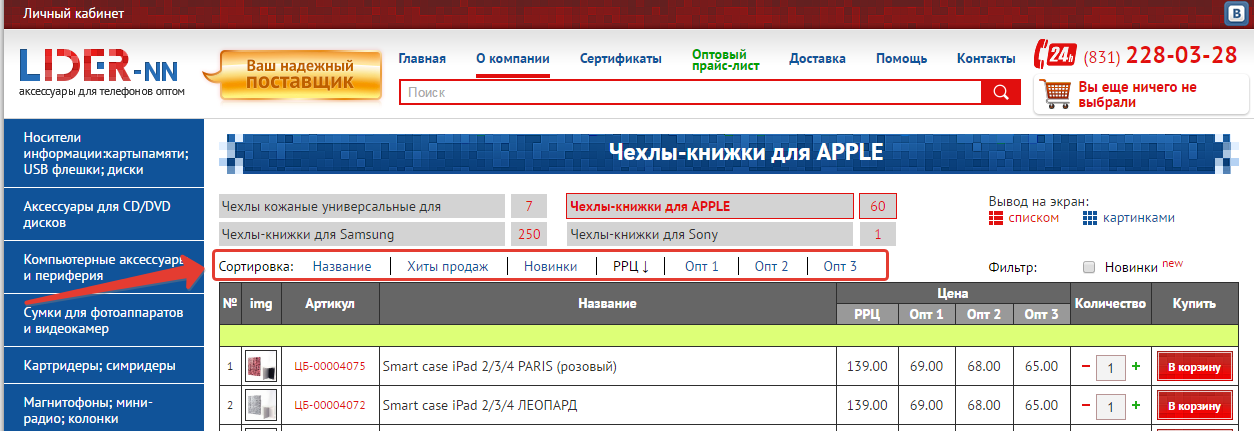Decrease quantity for Smart case PARIS row
The image size is (1254, 431).
(1086, 367)
